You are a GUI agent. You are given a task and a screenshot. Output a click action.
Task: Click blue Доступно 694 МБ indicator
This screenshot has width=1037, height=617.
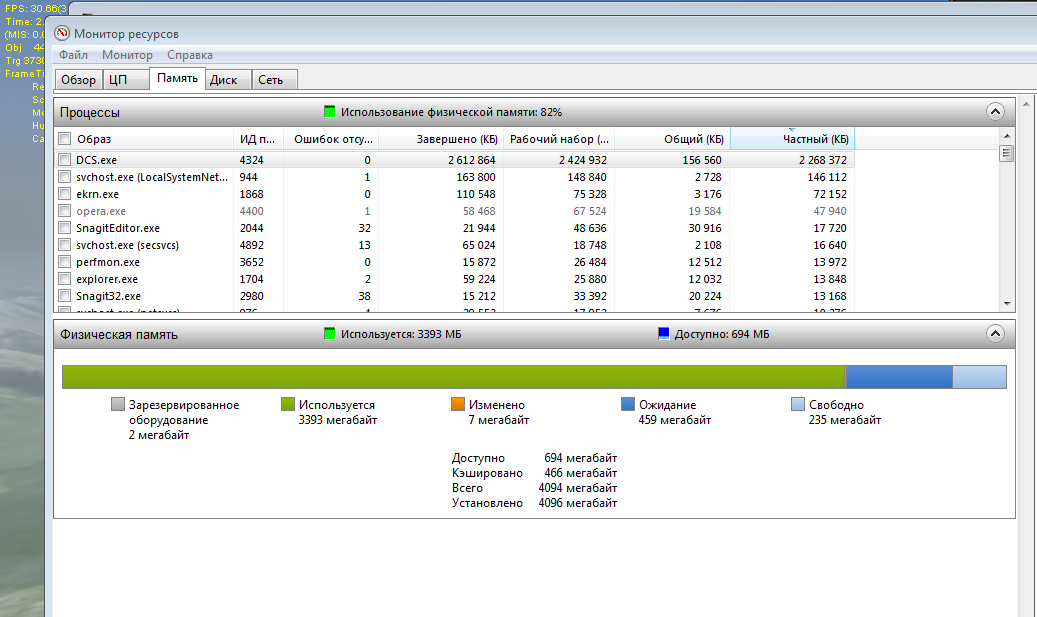click(x=664, y=334)
